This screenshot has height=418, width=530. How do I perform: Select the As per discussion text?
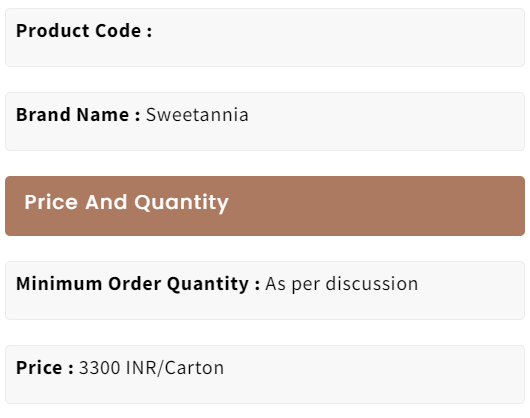pyautogui.click(x=342, y=284)
